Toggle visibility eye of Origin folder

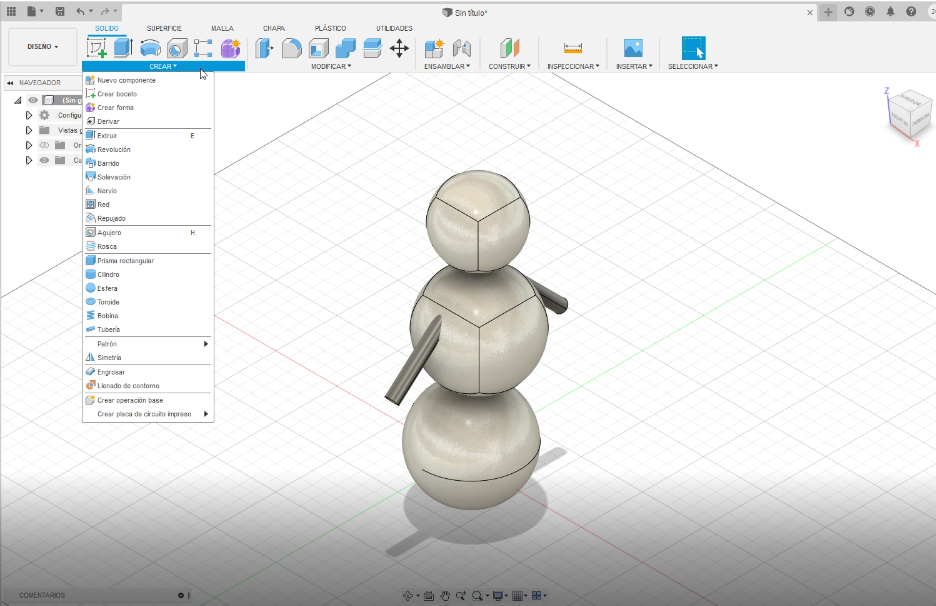[x=44, y=145]
